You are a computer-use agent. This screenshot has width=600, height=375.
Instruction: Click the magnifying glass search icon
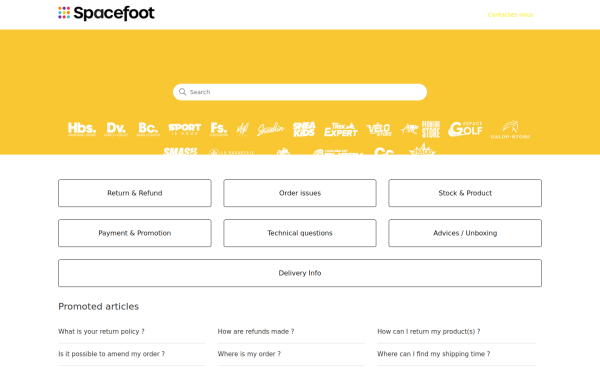point(183,92)
